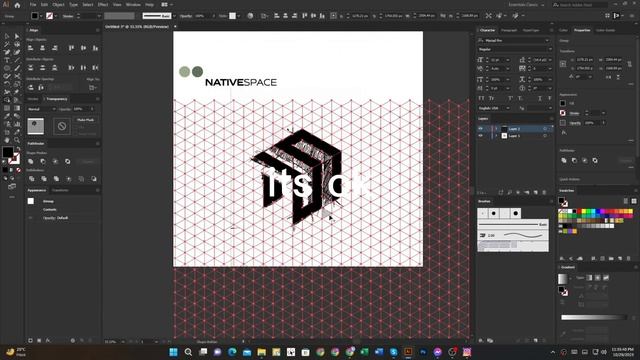
Task: Open the Effect menu
Action: click(103, 5)
